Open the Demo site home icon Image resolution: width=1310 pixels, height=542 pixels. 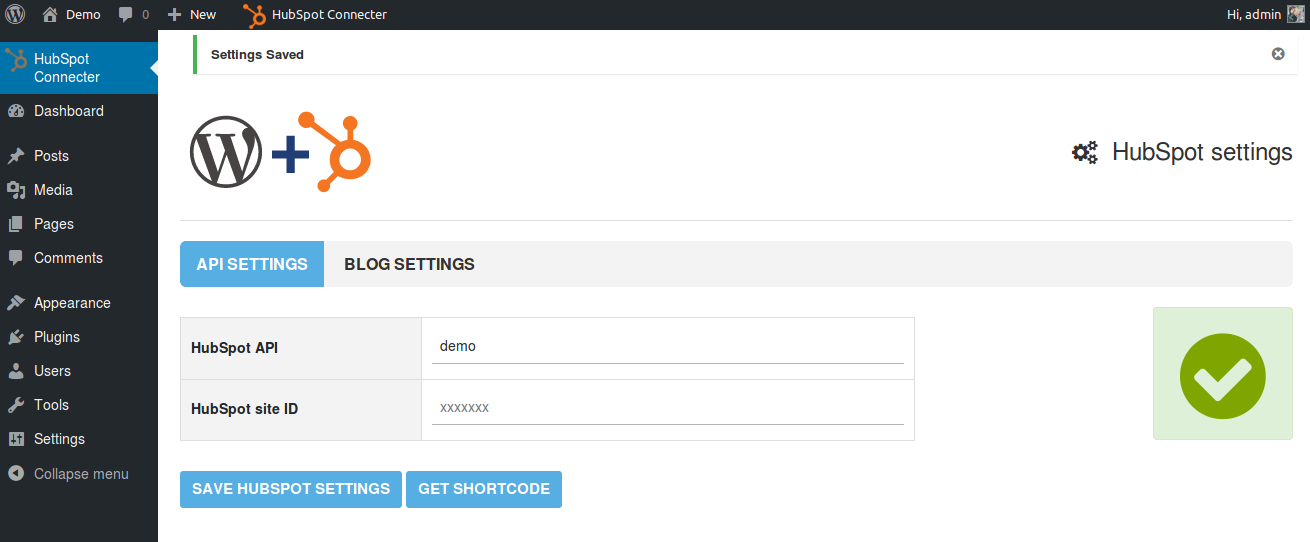(x=50, y=14)
